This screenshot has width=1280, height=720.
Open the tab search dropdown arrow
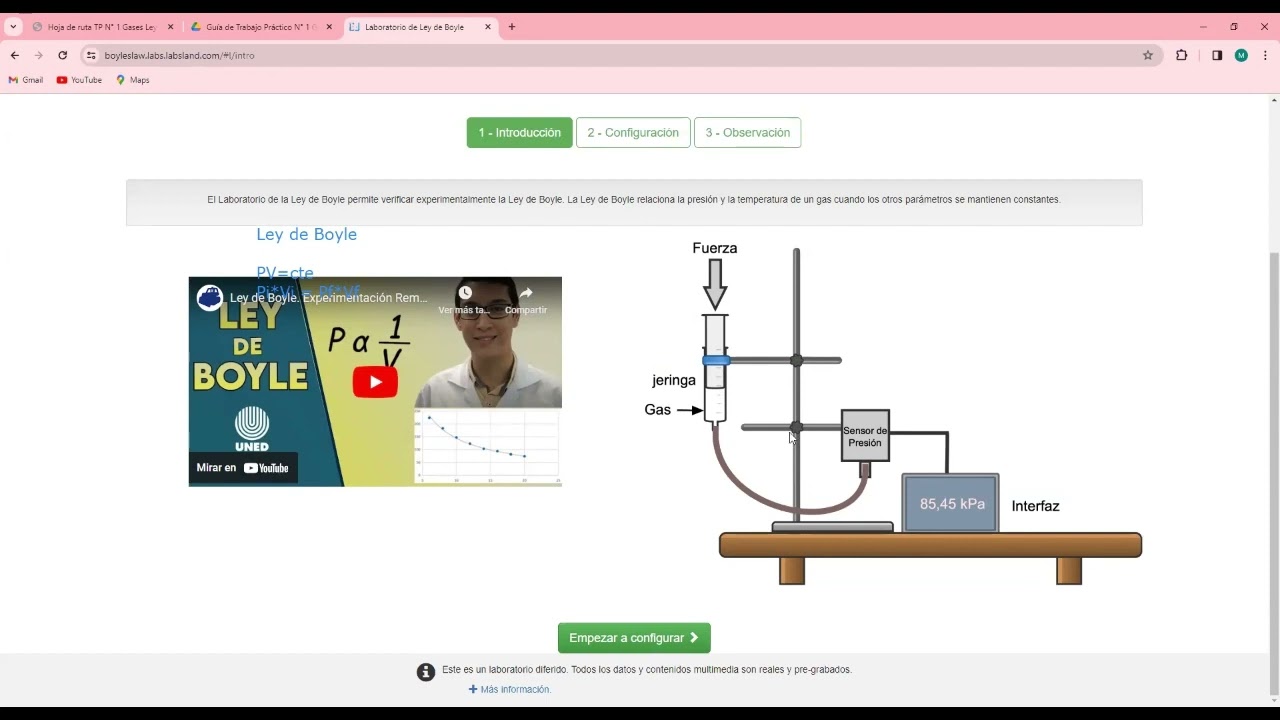pos(13,27)
